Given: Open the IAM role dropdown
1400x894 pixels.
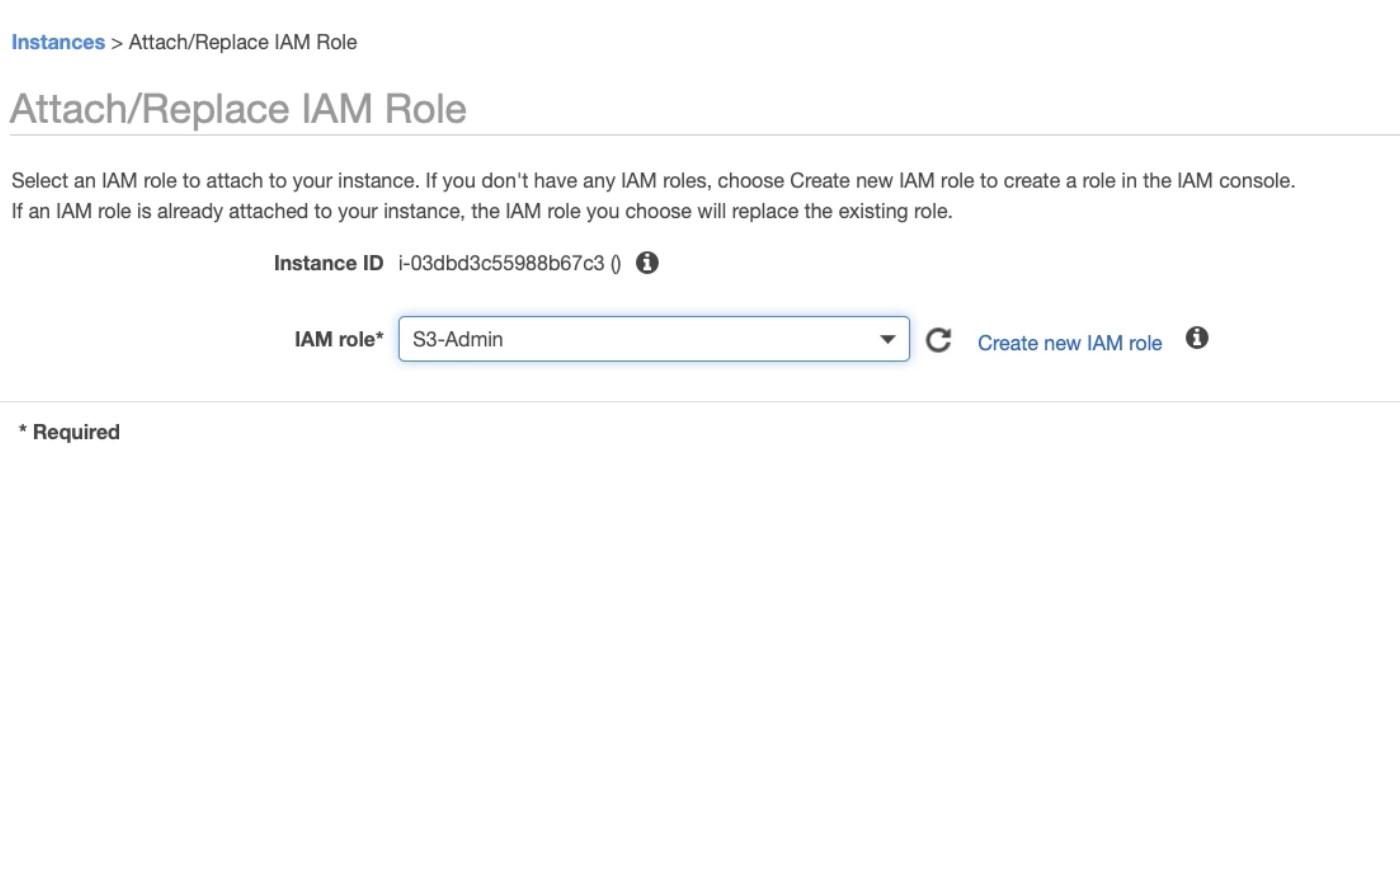Looking at the screenshot, I should tap(653, 339).
